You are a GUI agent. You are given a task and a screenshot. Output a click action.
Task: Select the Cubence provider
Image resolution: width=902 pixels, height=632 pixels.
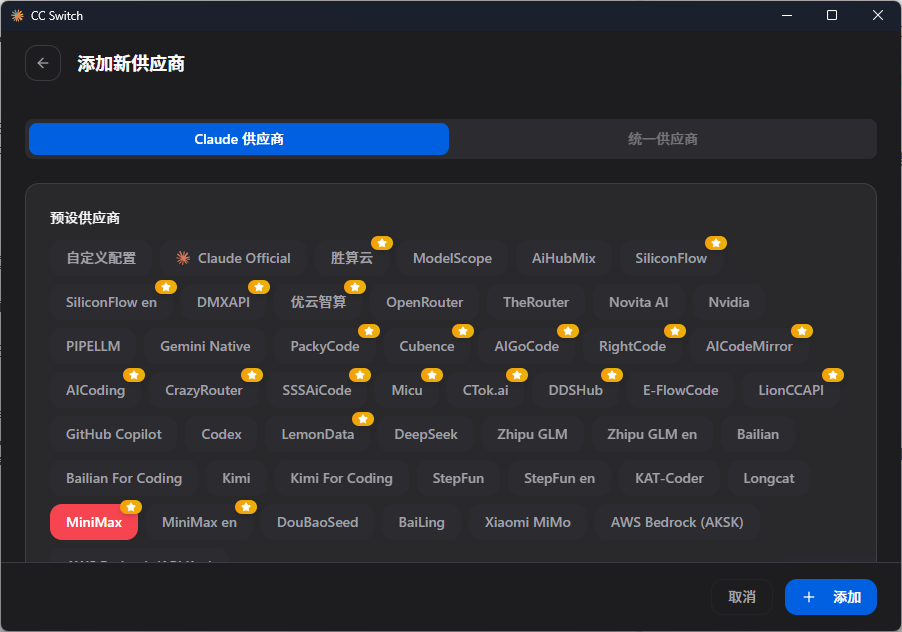(427, 346)
